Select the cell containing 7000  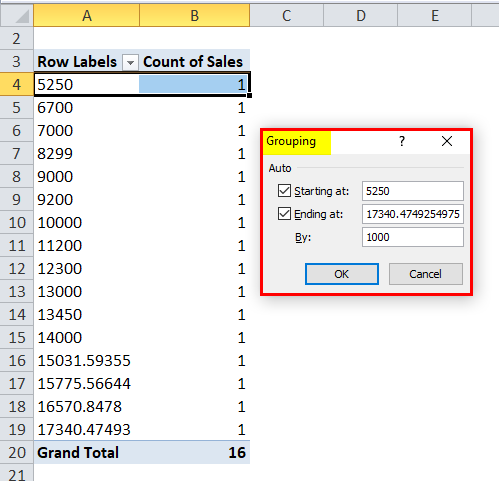[x=87, y=131]
